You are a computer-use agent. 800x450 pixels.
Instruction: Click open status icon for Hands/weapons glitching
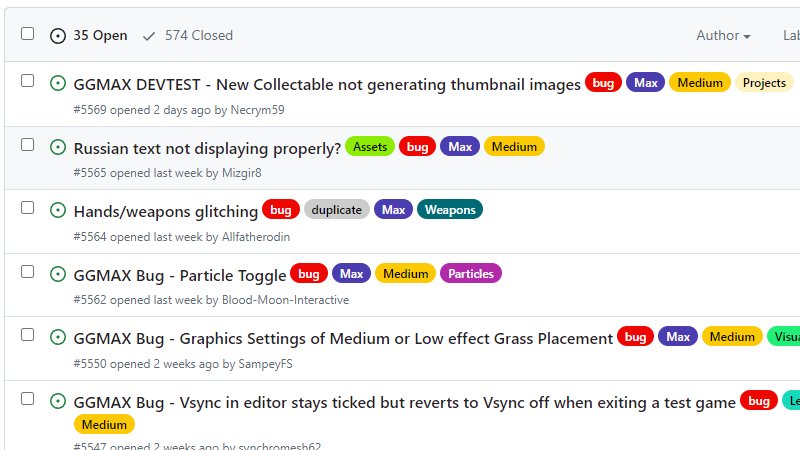point(58,211)
